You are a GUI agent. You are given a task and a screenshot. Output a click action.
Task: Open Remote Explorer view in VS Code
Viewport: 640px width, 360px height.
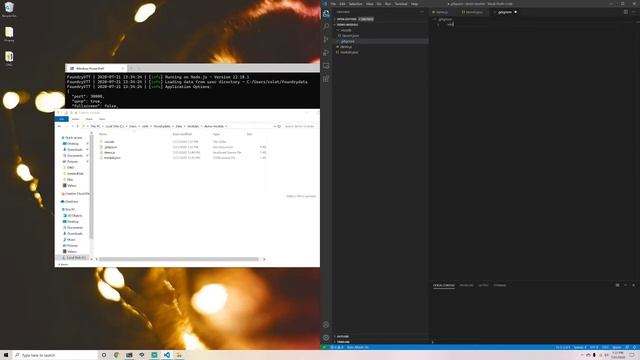point(326,66)
